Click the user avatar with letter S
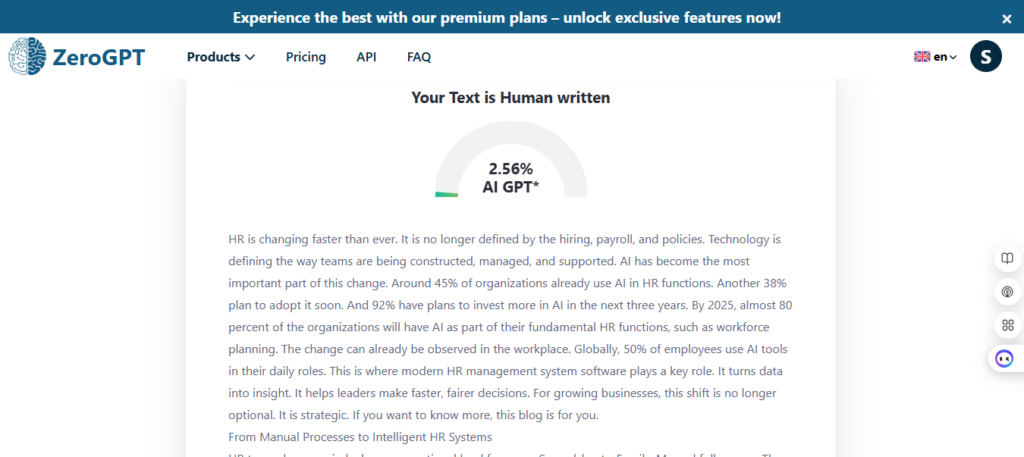The height and width of the screenshot is (457, 1024). pyautogui.click(x=985, y=57)
